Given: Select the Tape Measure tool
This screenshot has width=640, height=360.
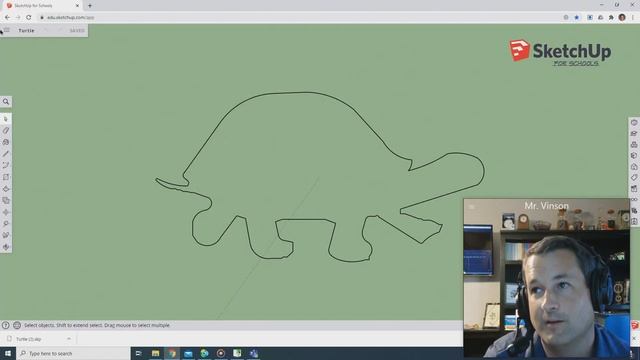Looking at the screenshot, I should (x=6, y=224).
